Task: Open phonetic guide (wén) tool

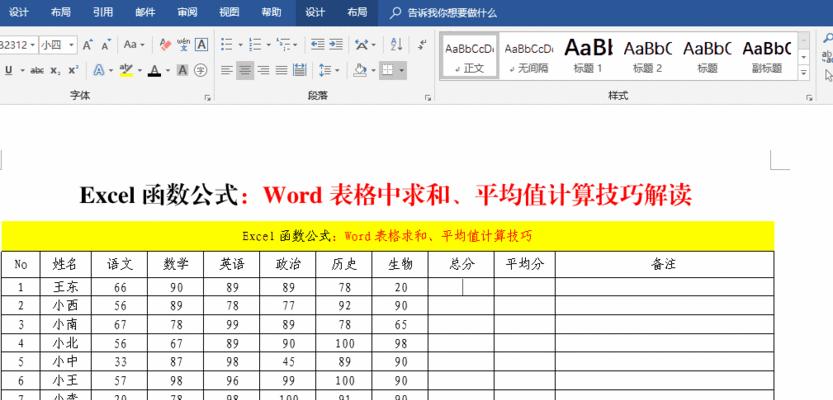Action: [183, 45]
